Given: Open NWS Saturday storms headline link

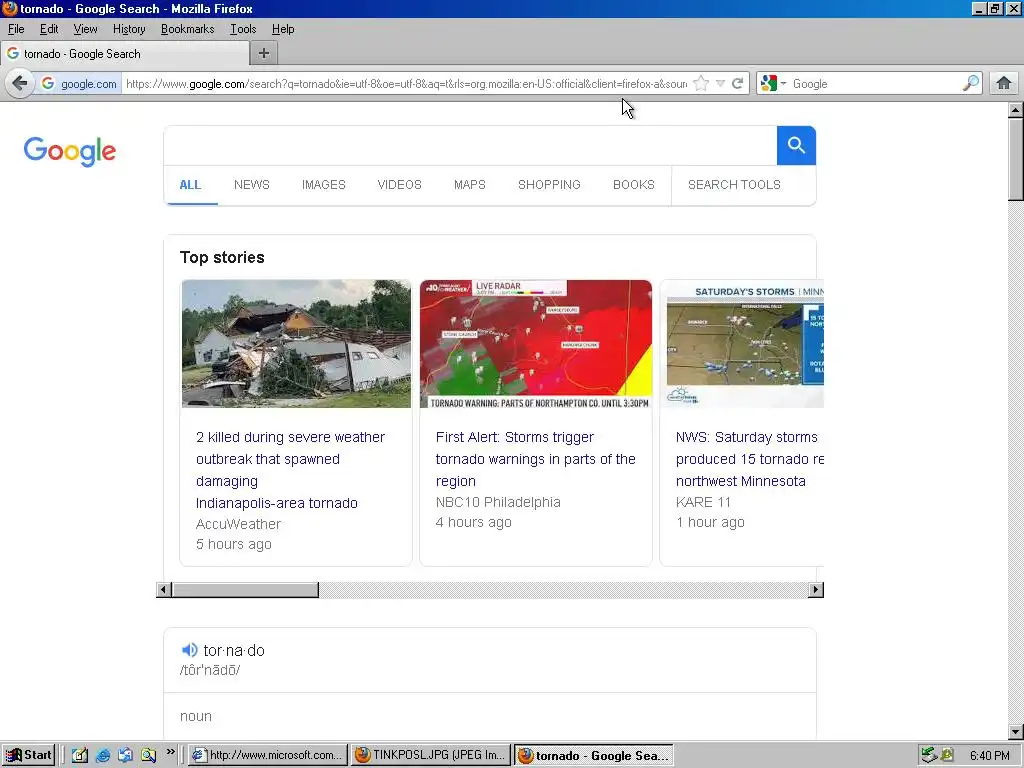Looking at the screenshot, I should point(749,458).
